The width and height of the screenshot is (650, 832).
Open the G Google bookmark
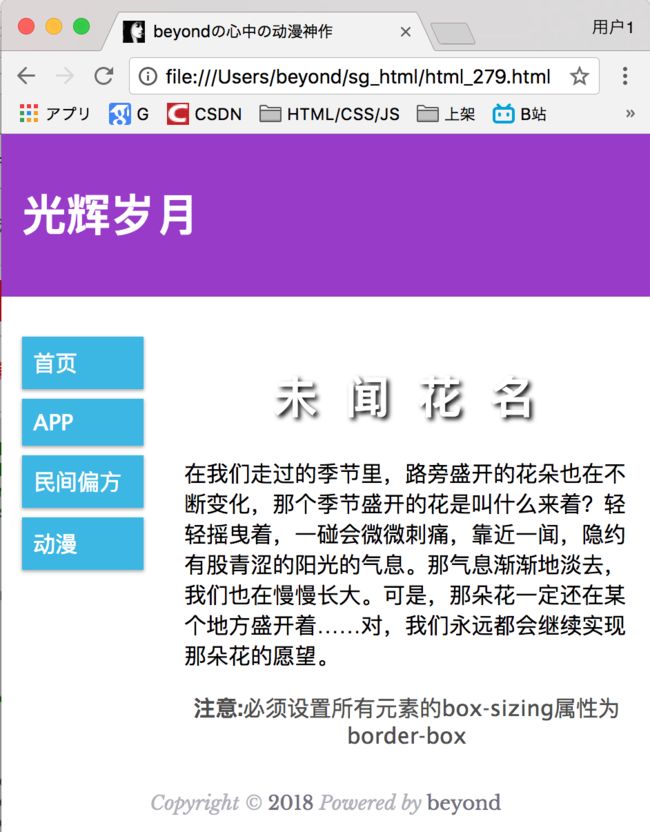[x=128, y=114]
